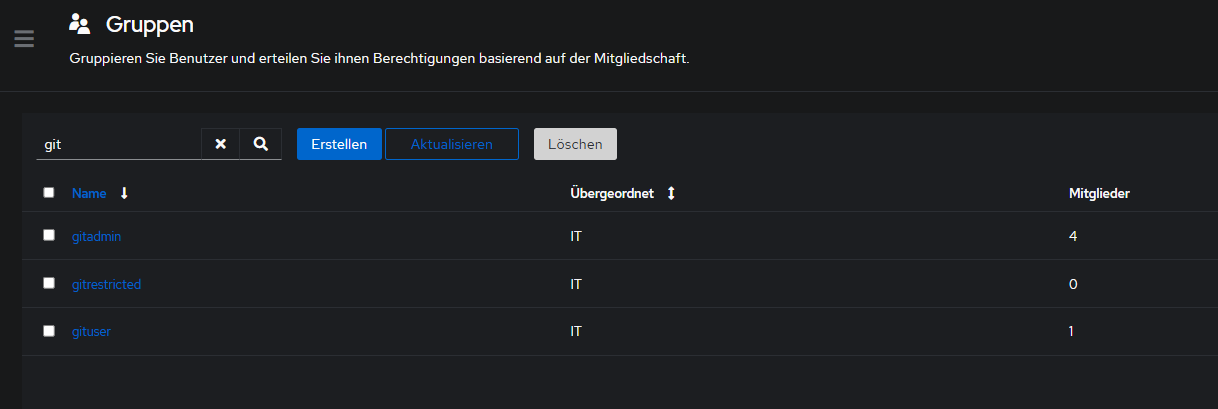The image size is (1218, 409).
Task: Tick the gituser row checkbox
Action: point(49,331)
